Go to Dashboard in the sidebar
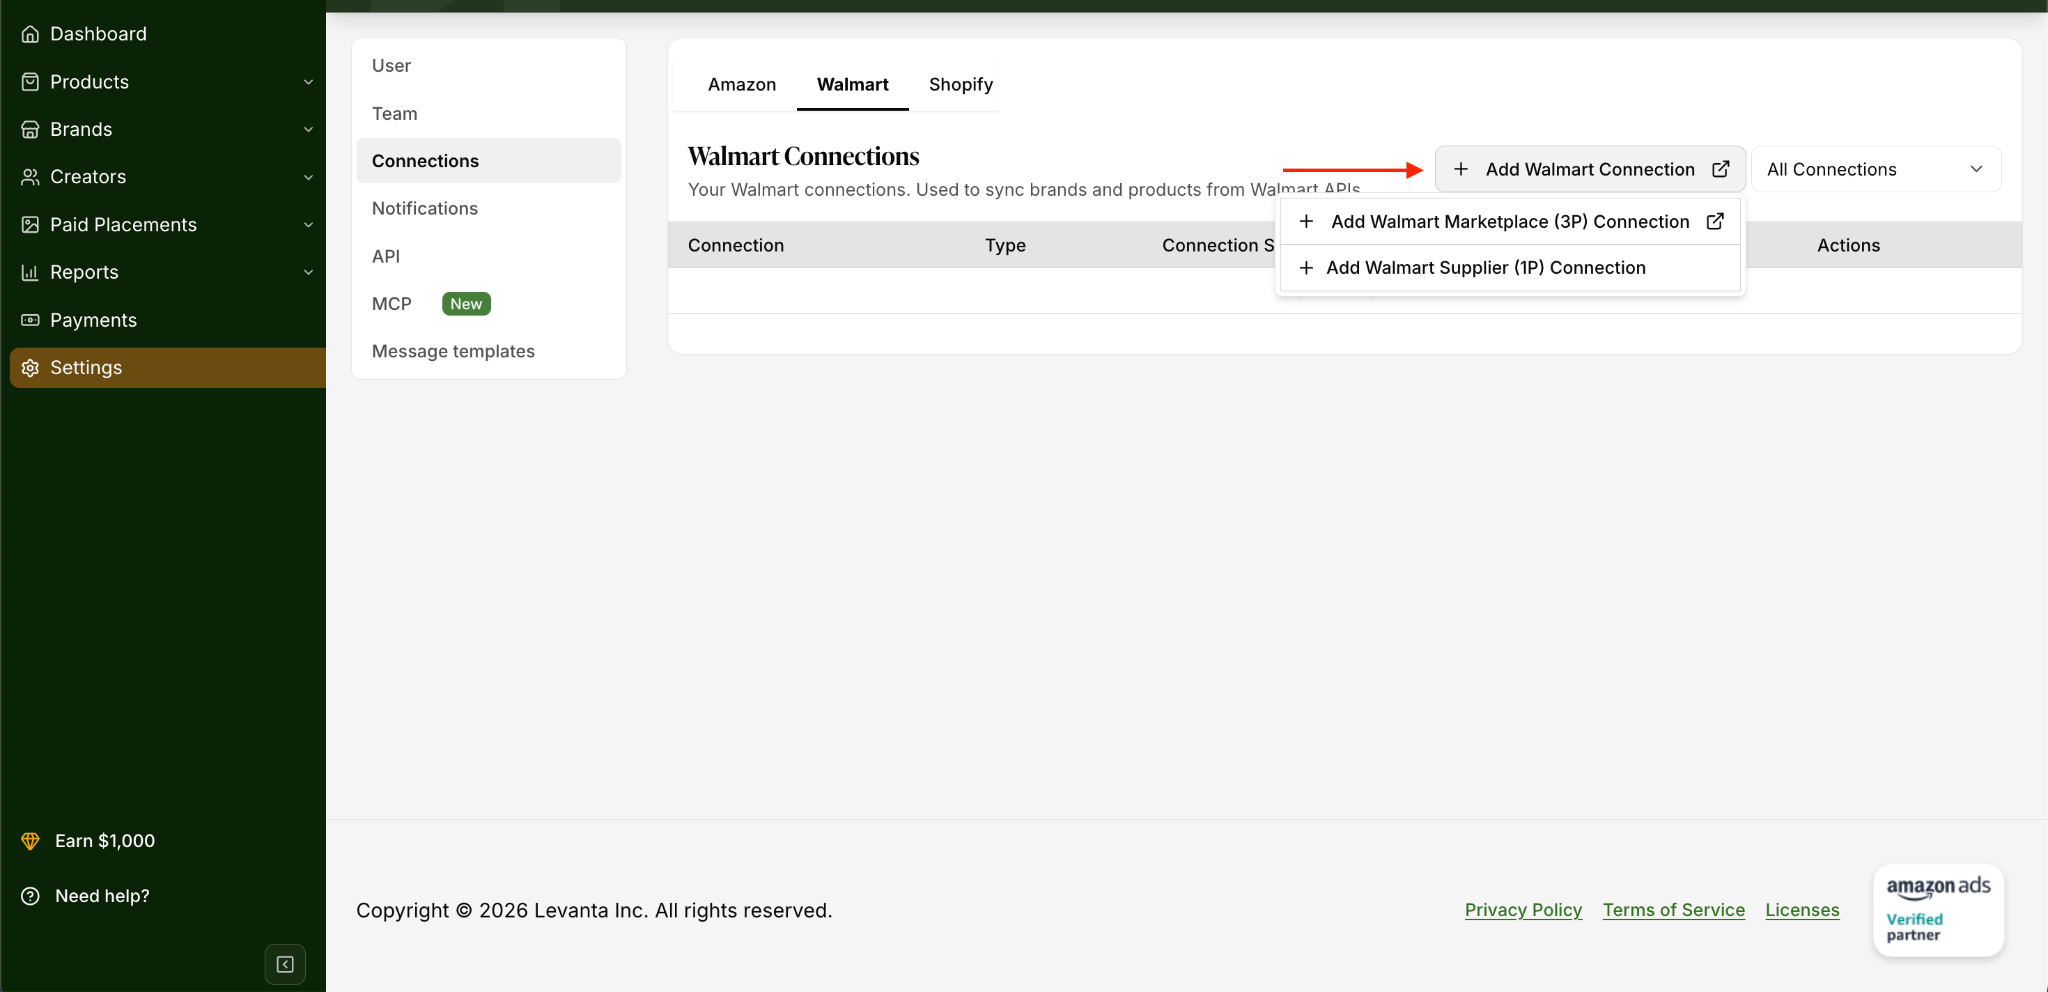The image size is (2048, 992). (168, 34)
